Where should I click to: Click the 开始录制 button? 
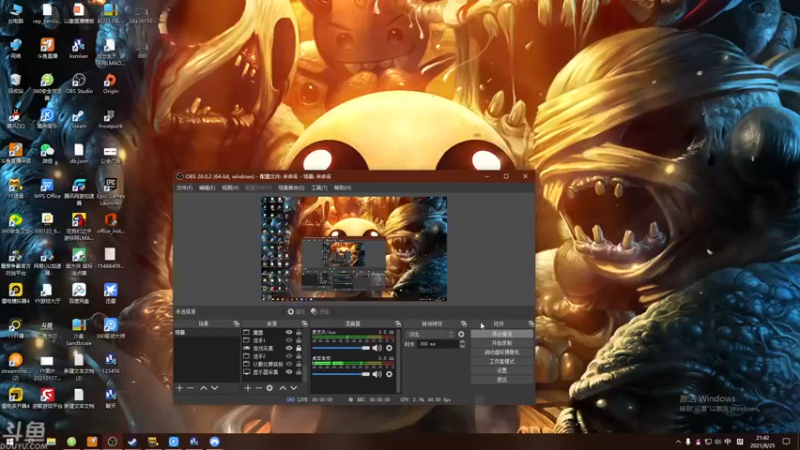point(502,343)
